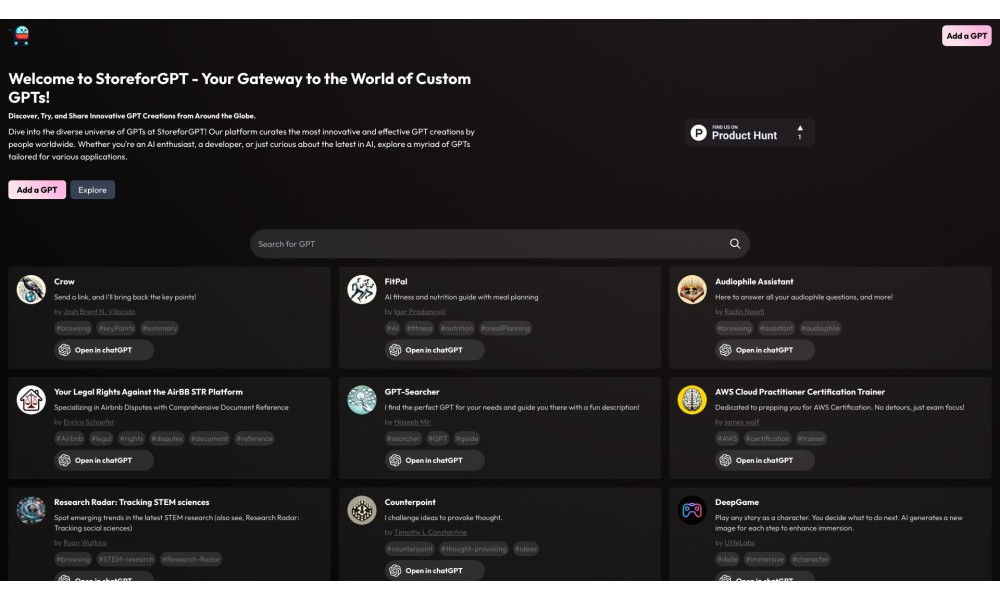Viewport: 1000px width, 600px height.
Task: Click the header Add a GPT button
Action: coord(966,36)
